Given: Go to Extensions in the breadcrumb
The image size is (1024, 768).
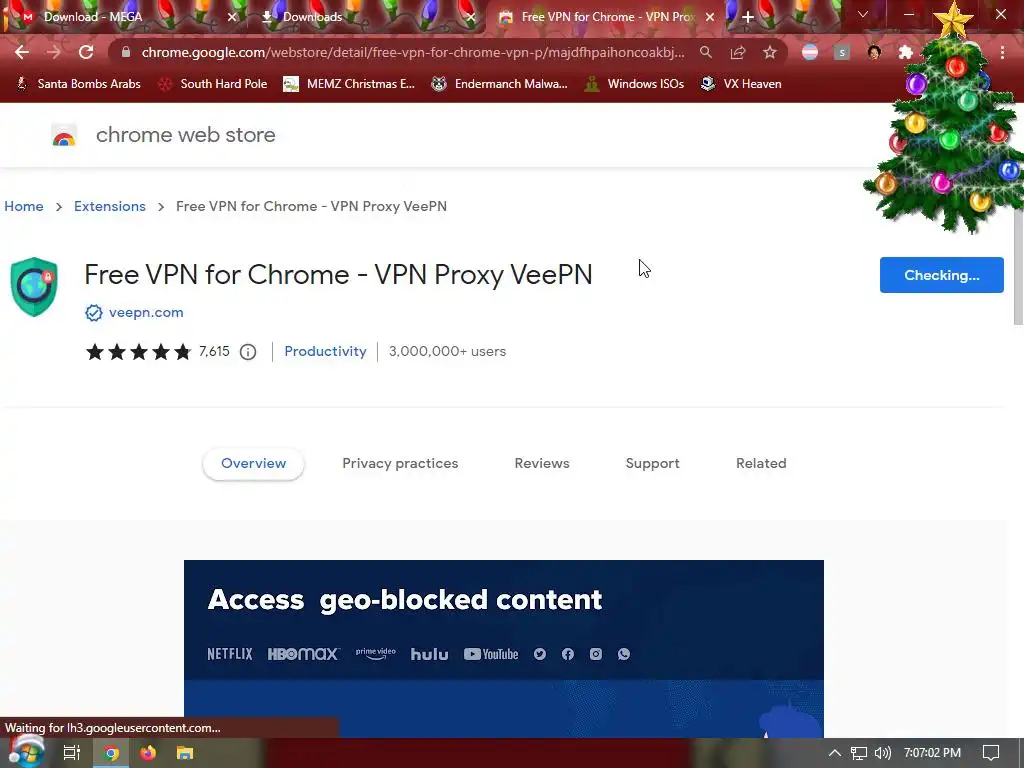Looking at the screenshot, I should 110,206.
